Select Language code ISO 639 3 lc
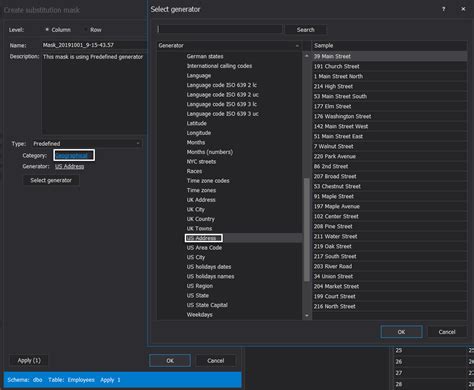474x390 pixels. tap(222, 104)
